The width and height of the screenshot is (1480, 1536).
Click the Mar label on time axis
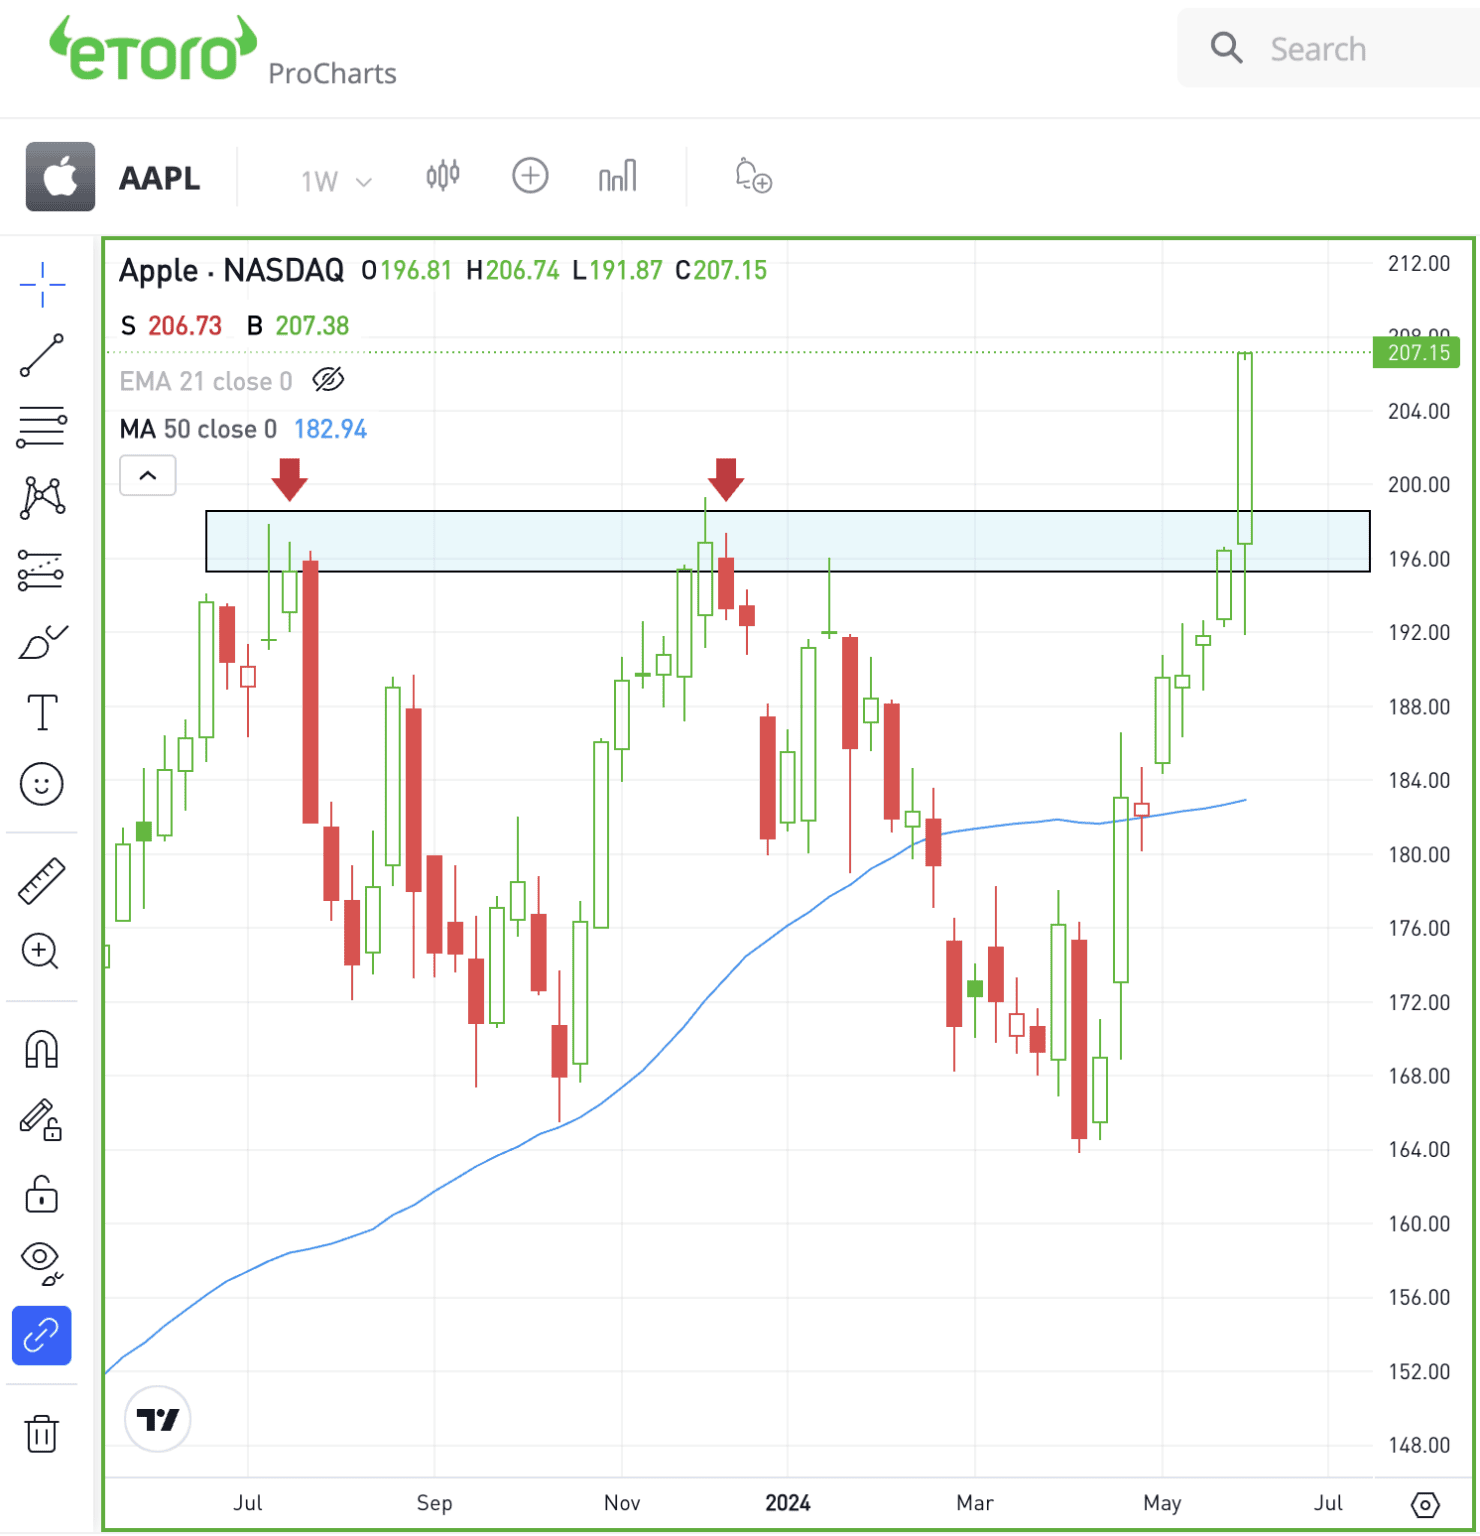click(975, 1503)
